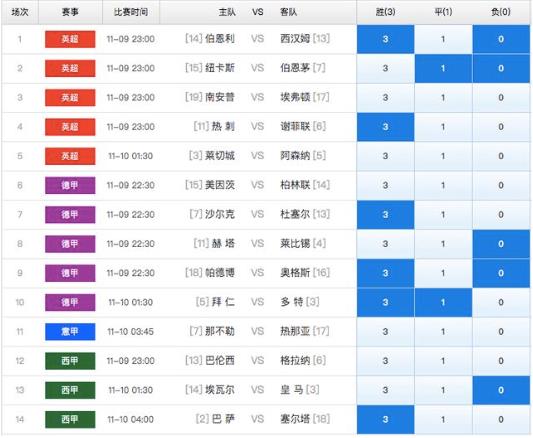533x438 pixels.
Task: Select loss (0) for 南安普 vs 埃弗顿
Action: 501,98
